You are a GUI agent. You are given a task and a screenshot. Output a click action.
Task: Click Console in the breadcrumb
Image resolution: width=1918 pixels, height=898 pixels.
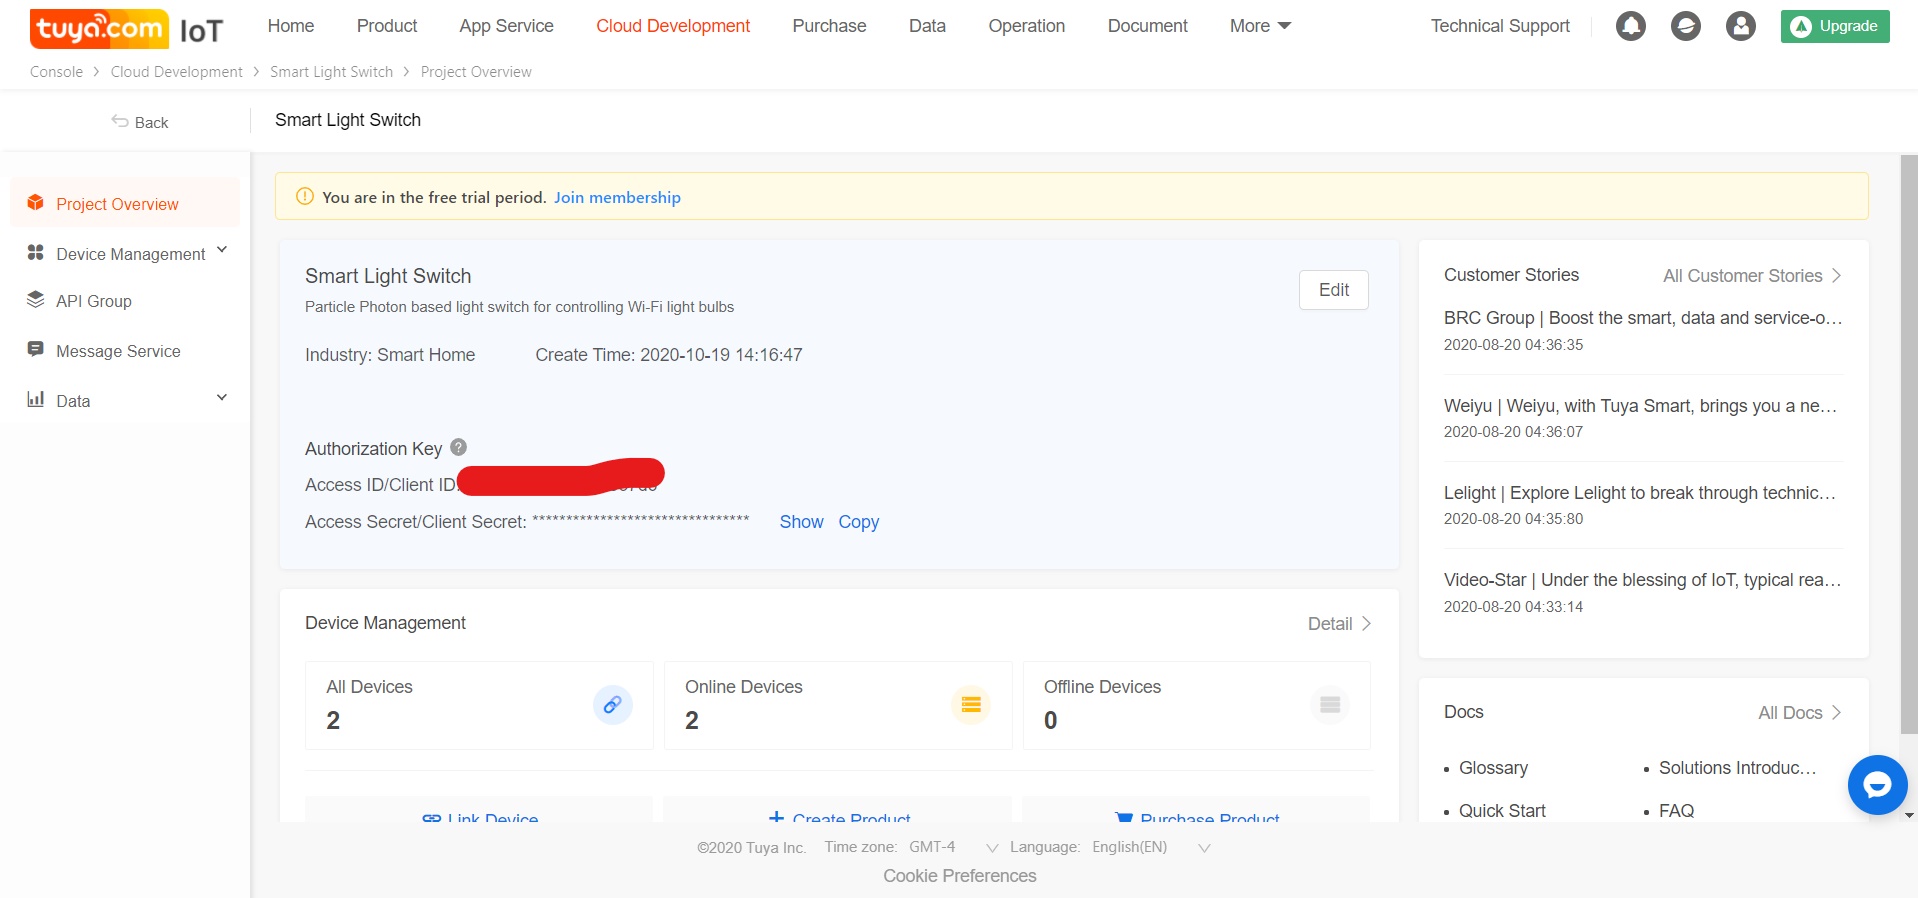[x=56, y=72]
